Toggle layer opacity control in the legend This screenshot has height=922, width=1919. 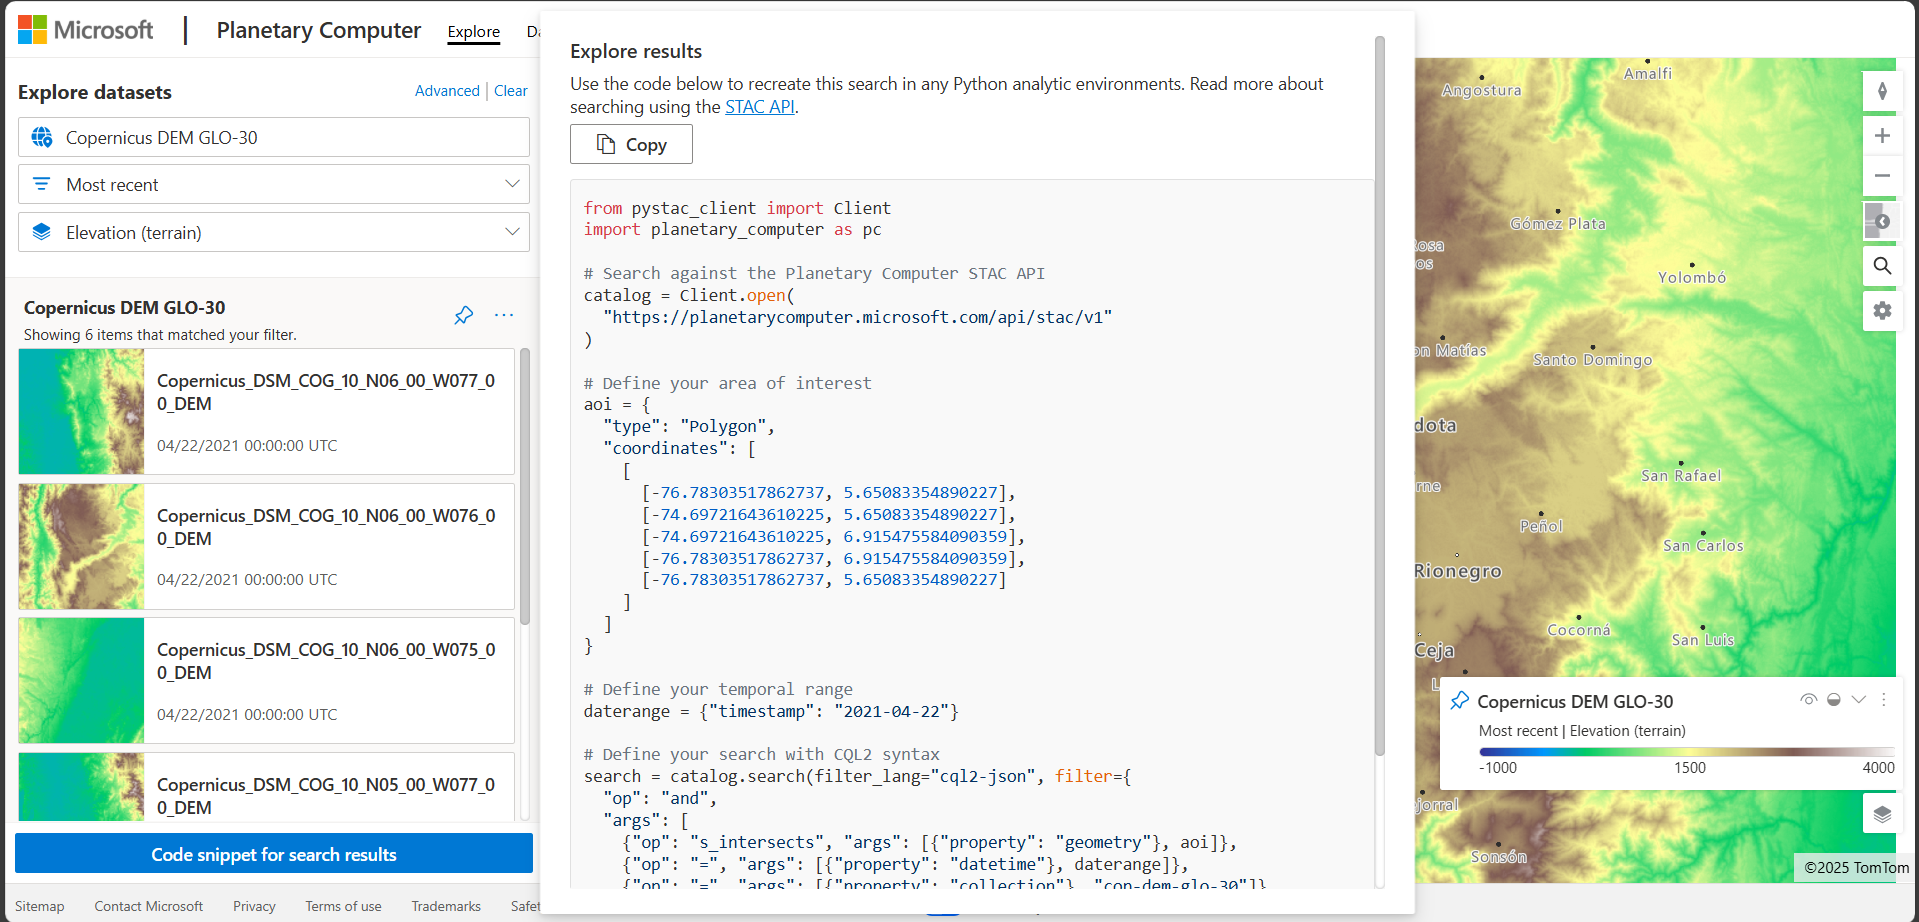click(1833, 700)
